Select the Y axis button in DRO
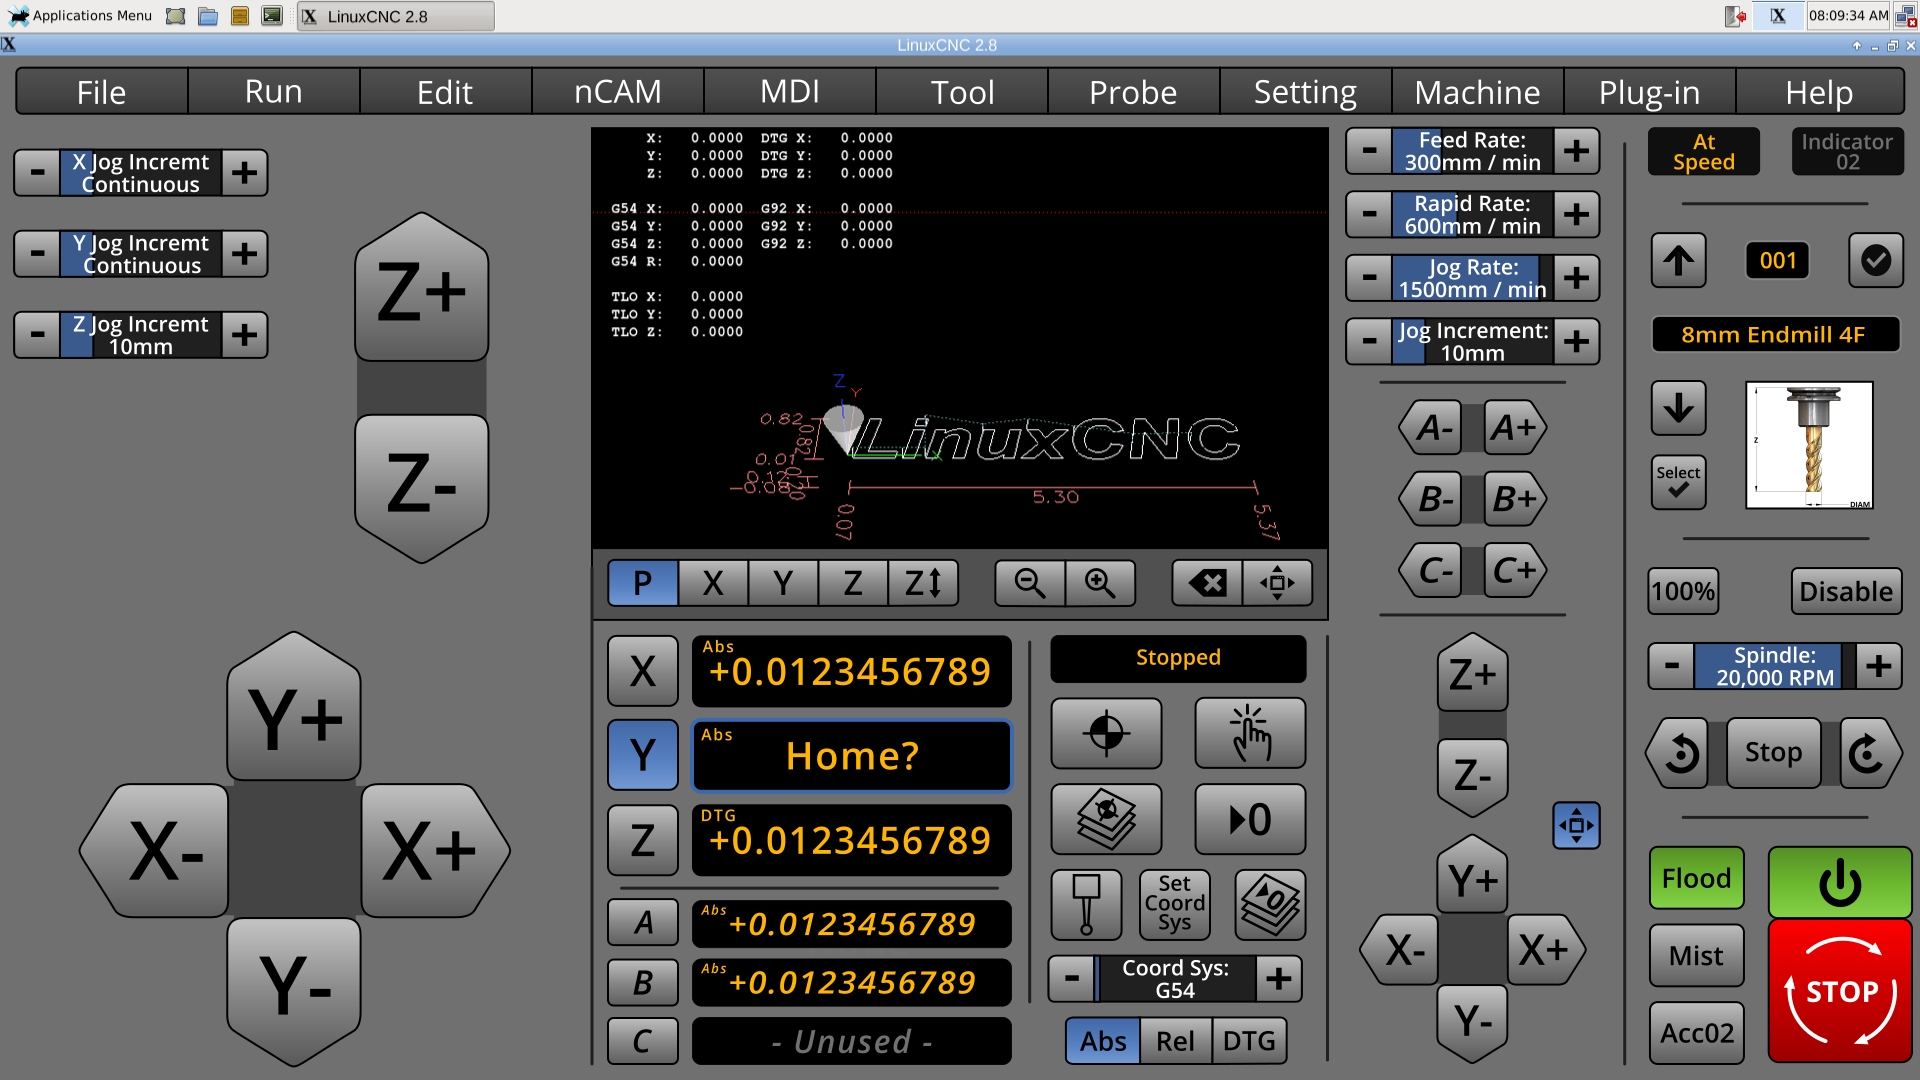The width and height of the screenshot is (1920, 1080). (x=643, y=755)
